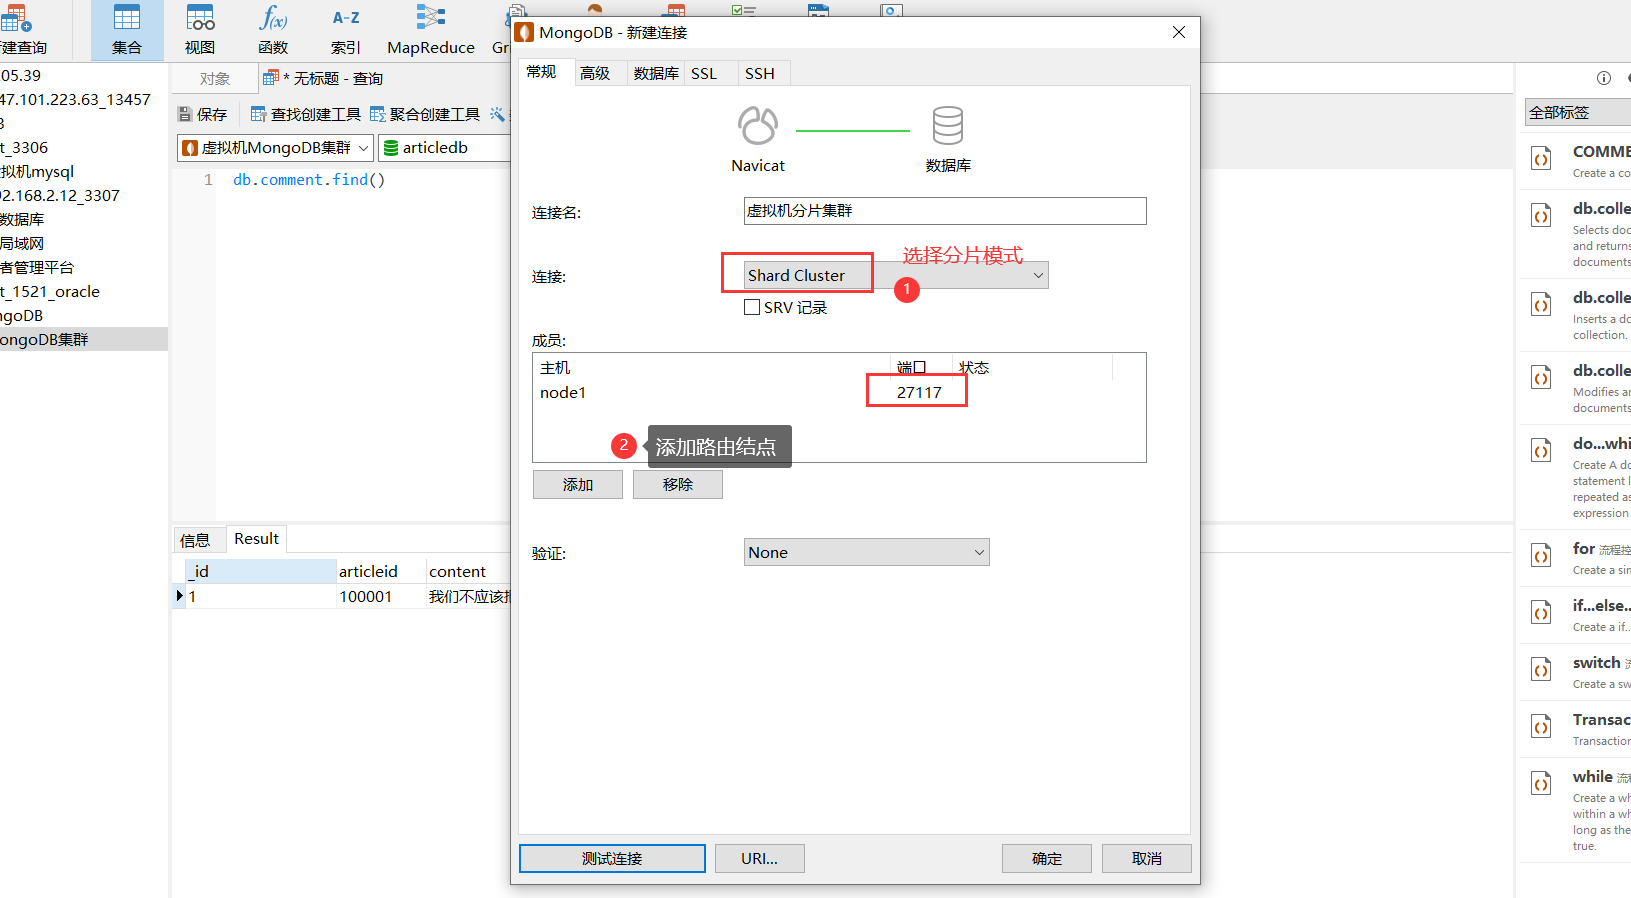Viewport: 1631px width, 898px height.
Task: Open the articledb database dropdown
Action: tap(446, 148)
